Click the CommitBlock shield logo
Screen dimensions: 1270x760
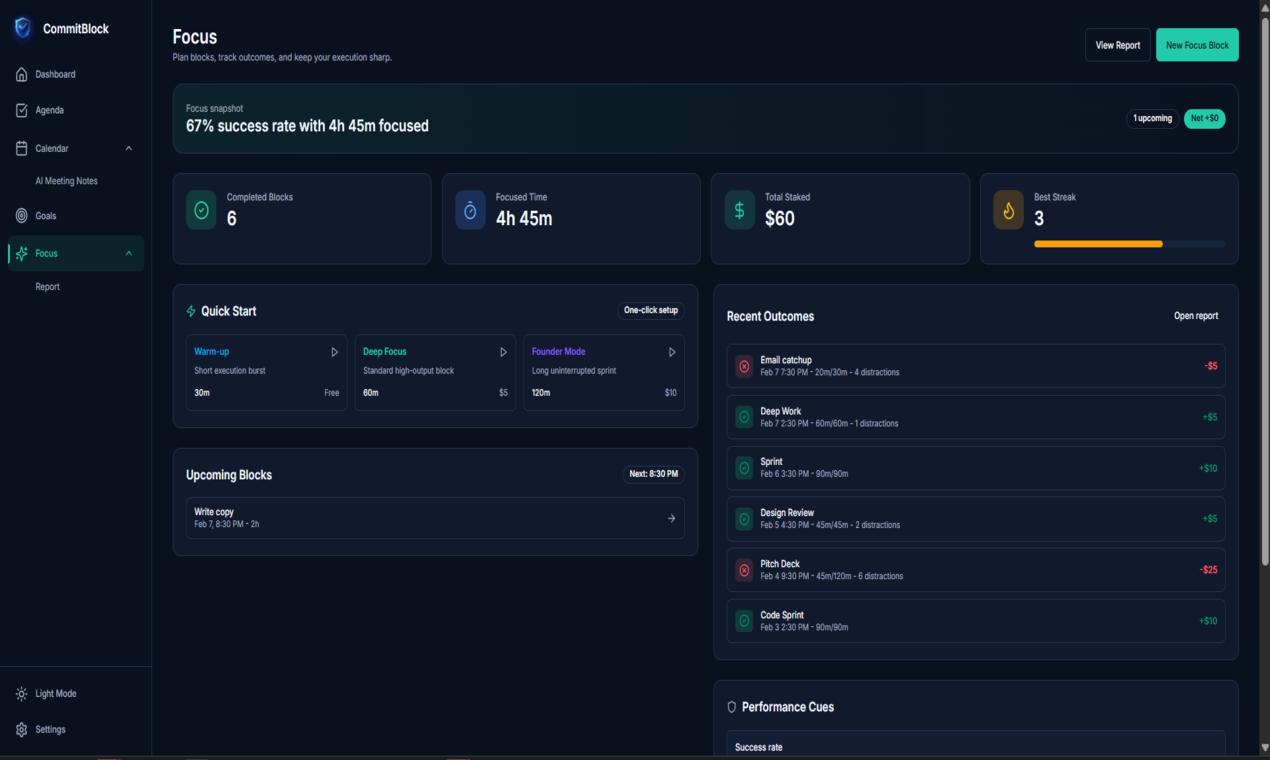pos(22,28)
